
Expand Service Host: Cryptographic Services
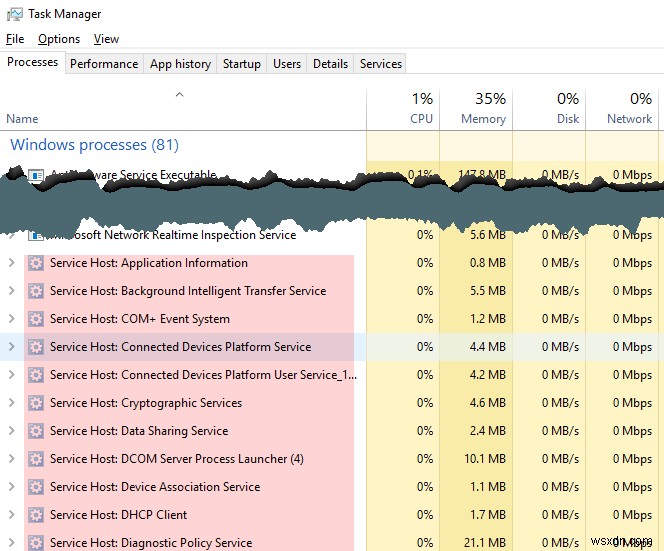click(x=12, y=402)
